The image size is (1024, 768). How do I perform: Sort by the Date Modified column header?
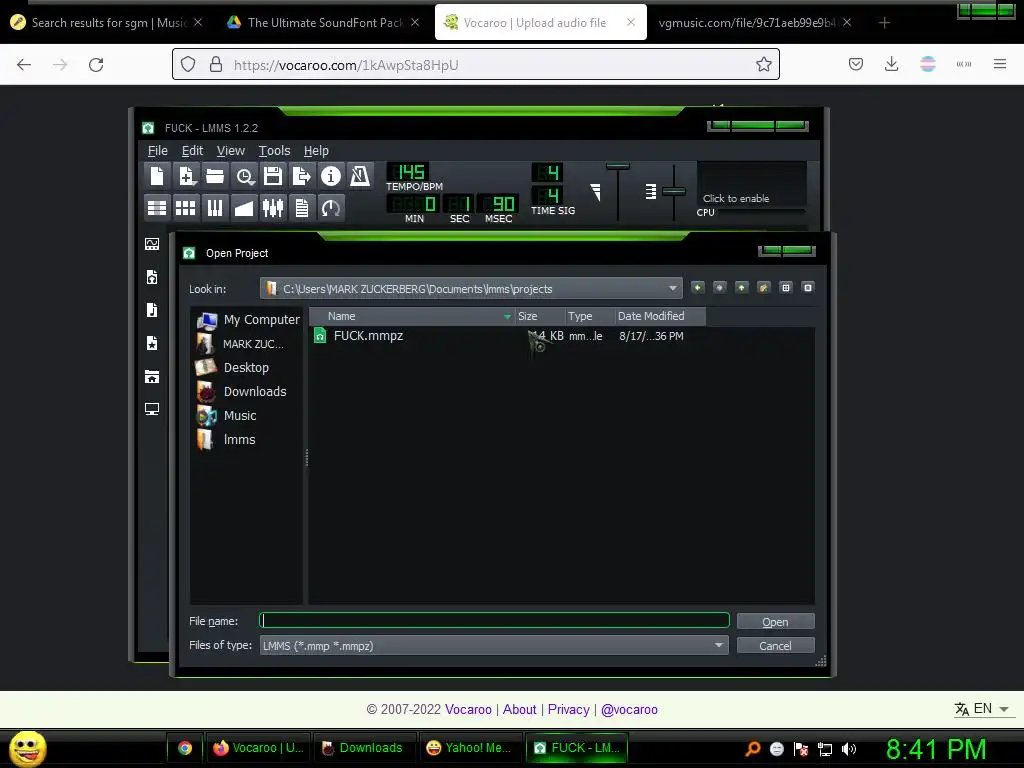[660, 316]
